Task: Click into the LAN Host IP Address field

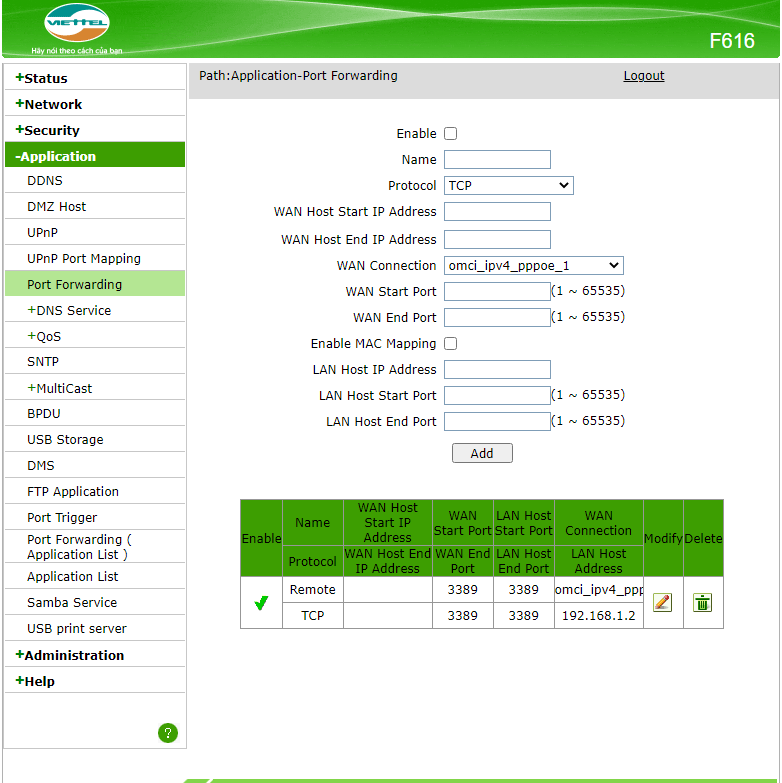Action: click(x=497, y=369)
